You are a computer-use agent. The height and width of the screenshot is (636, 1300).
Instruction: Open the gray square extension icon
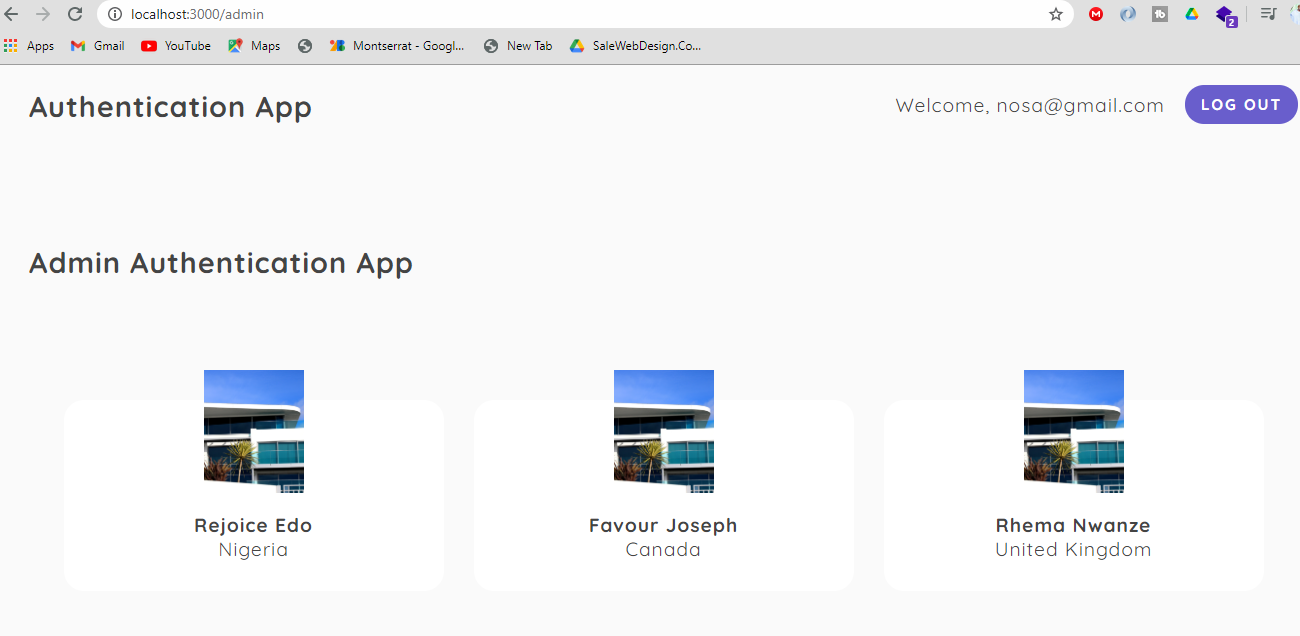point(1160,14)
